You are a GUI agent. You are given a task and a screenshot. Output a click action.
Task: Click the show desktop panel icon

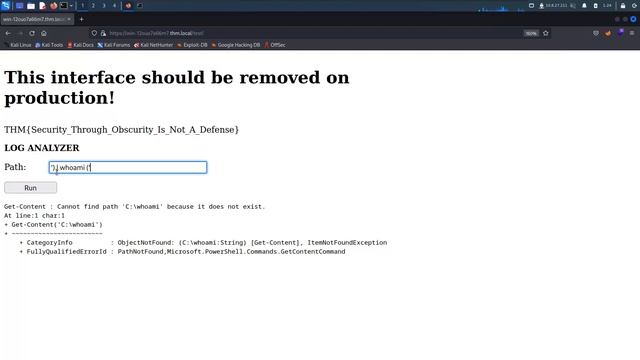pos(19,6)
